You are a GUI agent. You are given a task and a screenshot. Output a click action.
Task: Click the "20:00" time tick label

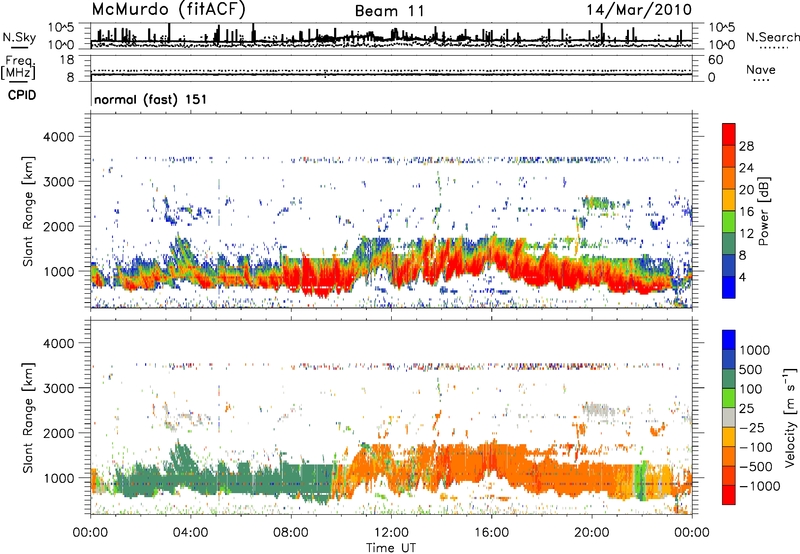592,533
